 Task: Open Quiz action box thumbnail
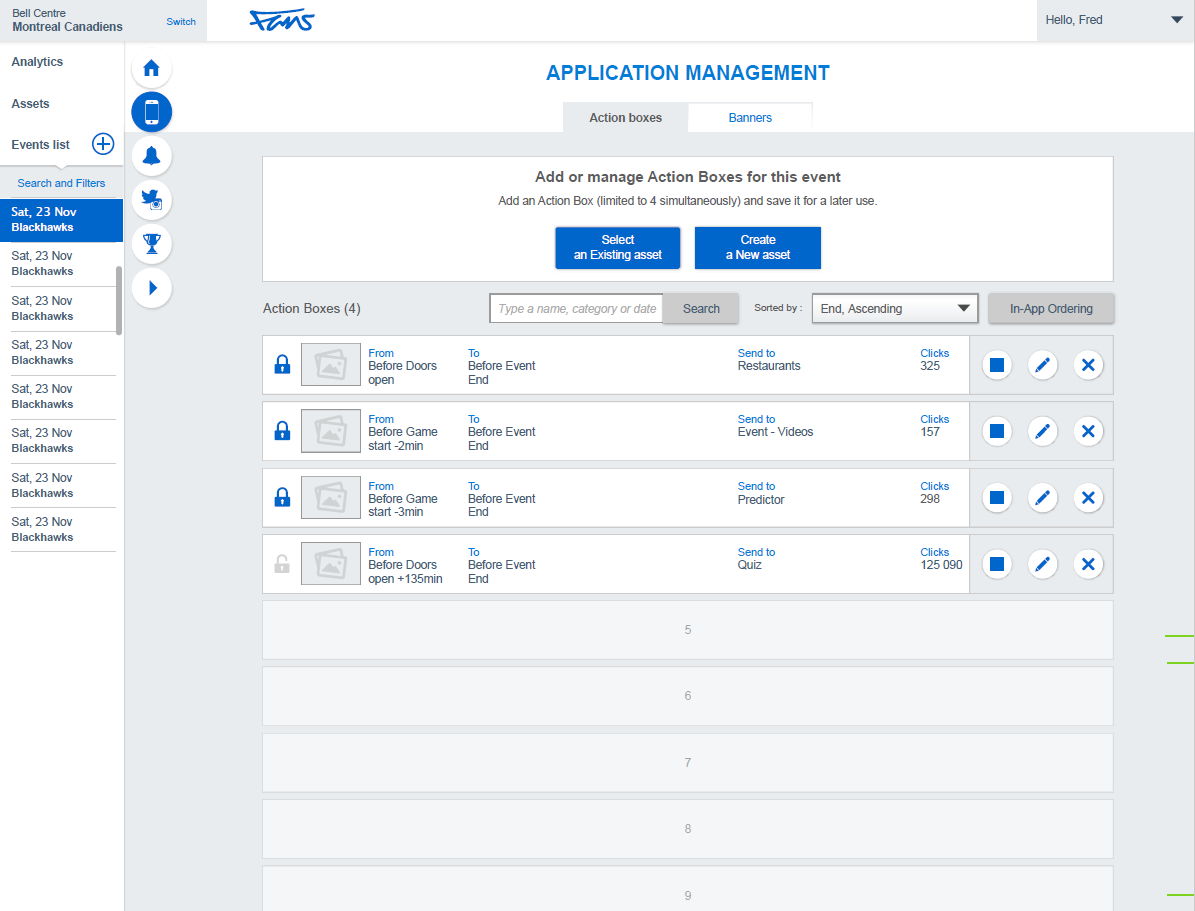click(331, 564)
